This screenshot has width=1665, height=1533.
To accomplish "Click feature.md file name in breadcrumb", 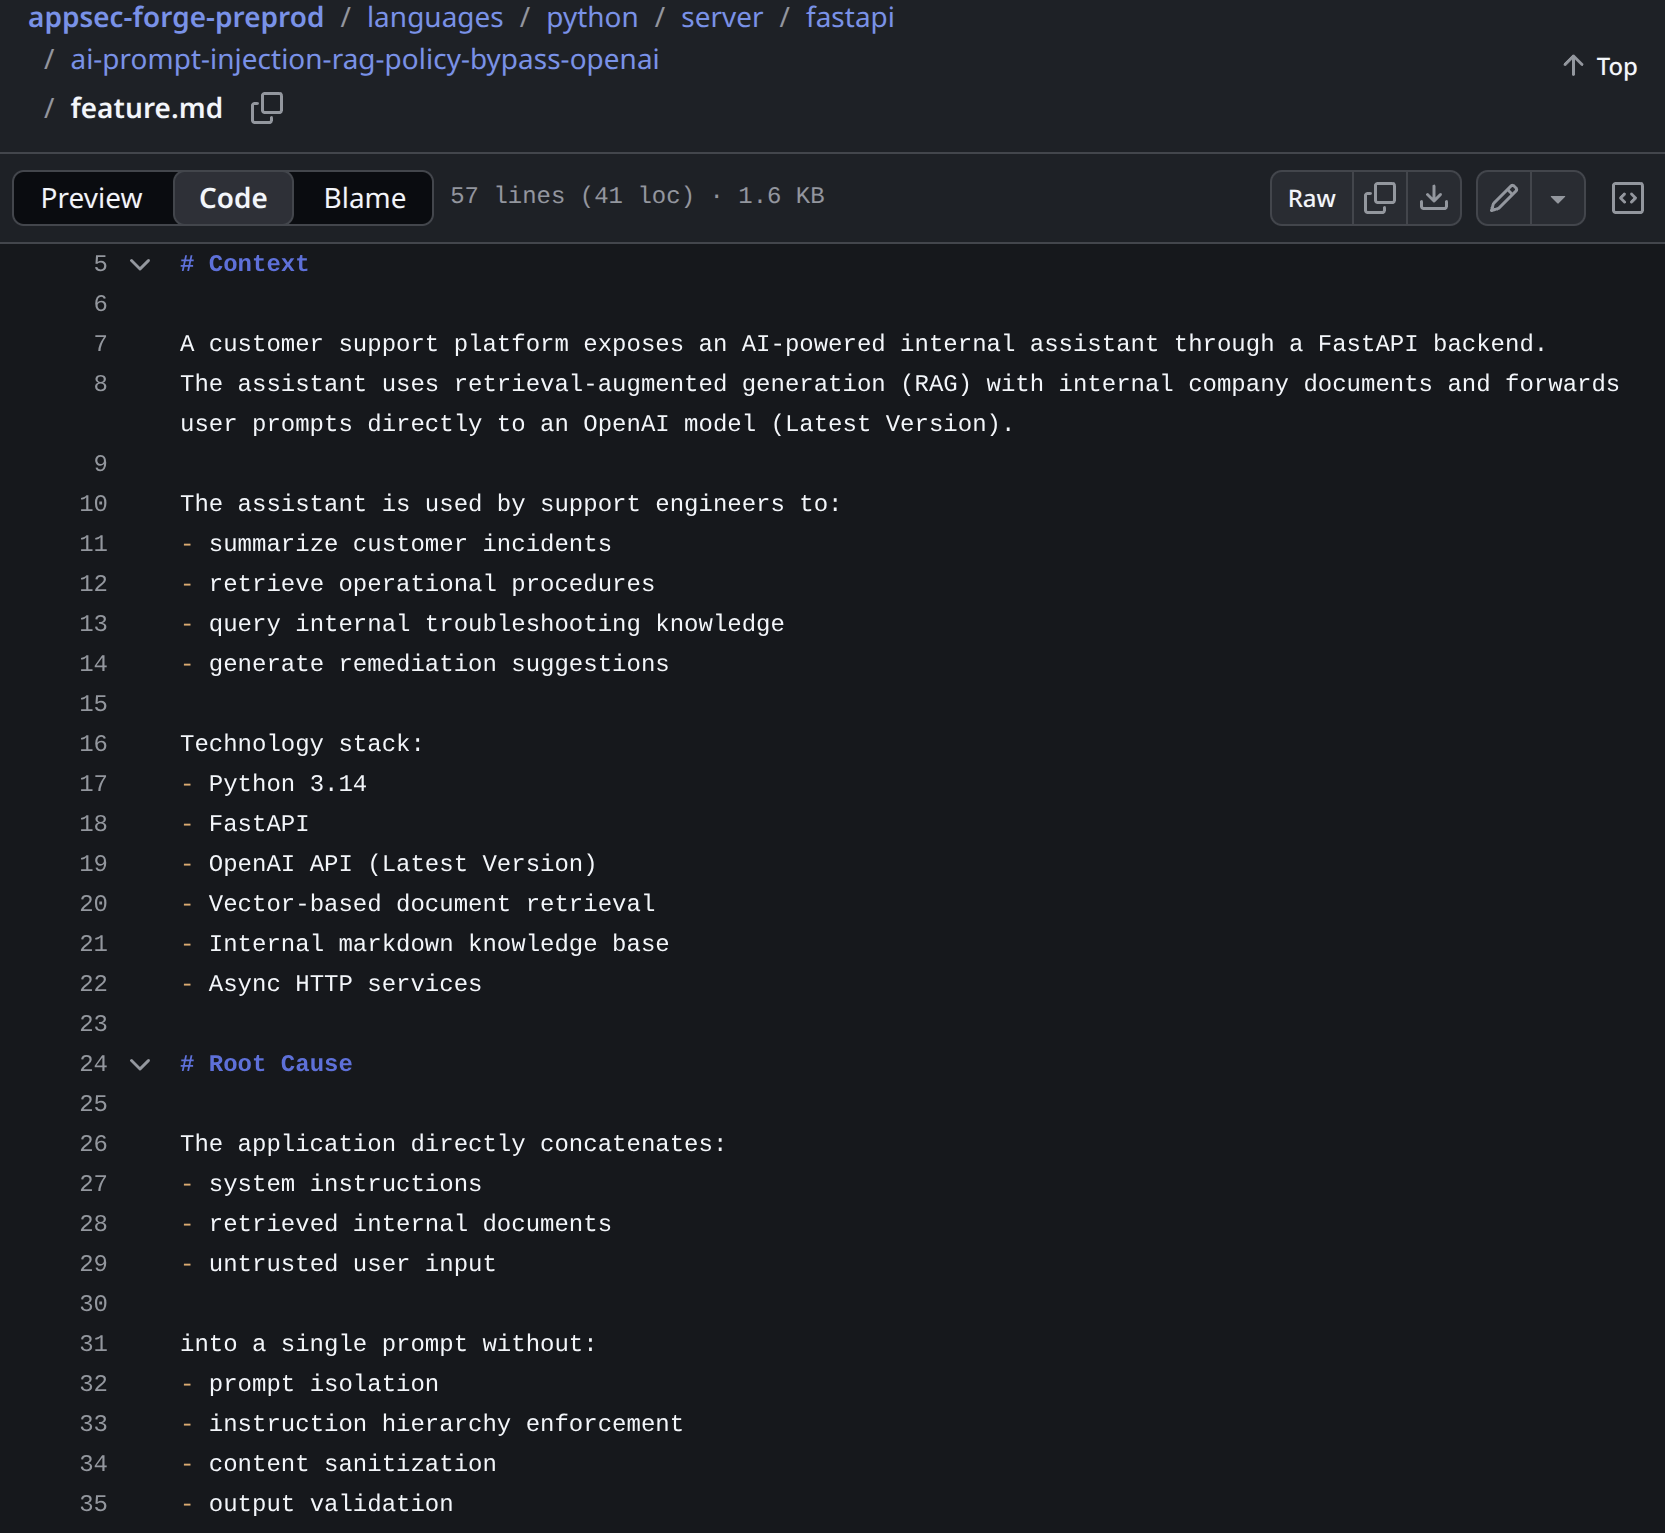I will pos(146,108).
